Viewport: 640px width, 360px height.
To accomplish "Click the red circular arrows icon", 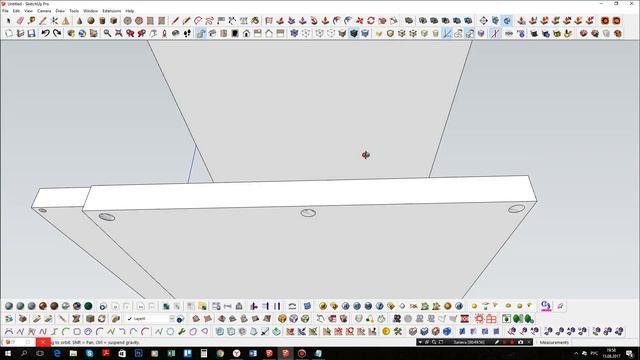I will point(371,21).
